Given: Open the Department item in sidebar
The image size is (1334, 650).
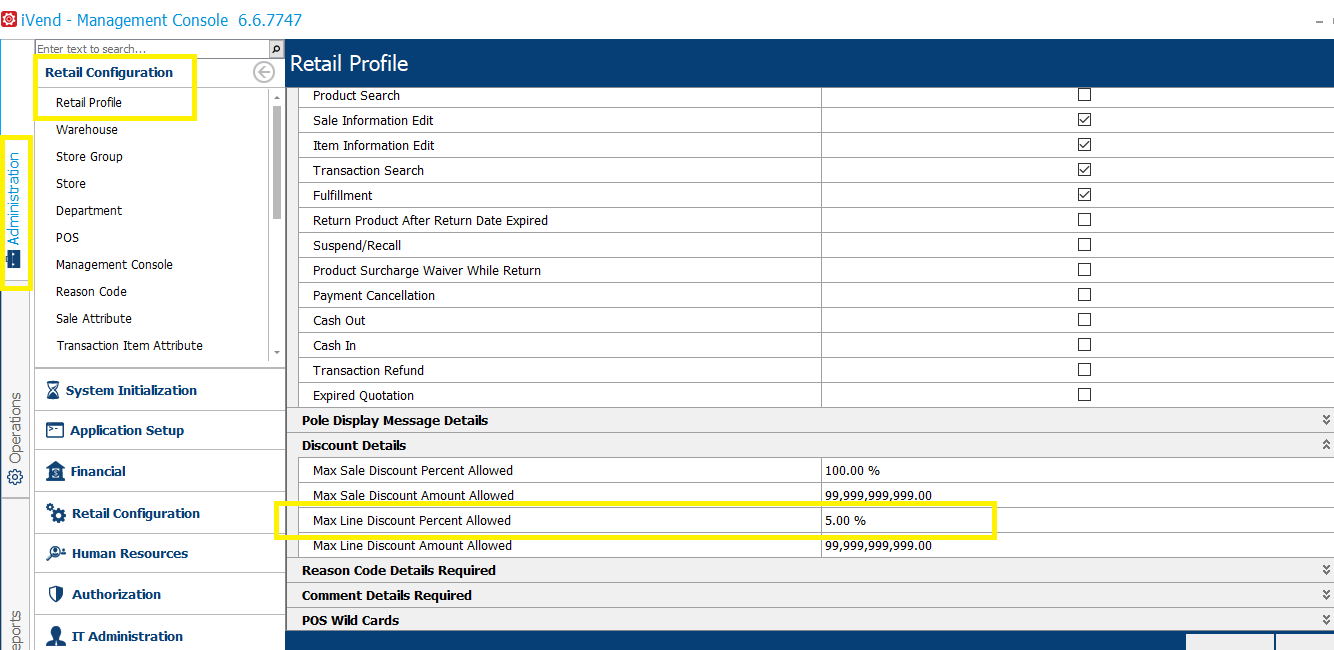Looking at the screenshot, I should (89, 210).
